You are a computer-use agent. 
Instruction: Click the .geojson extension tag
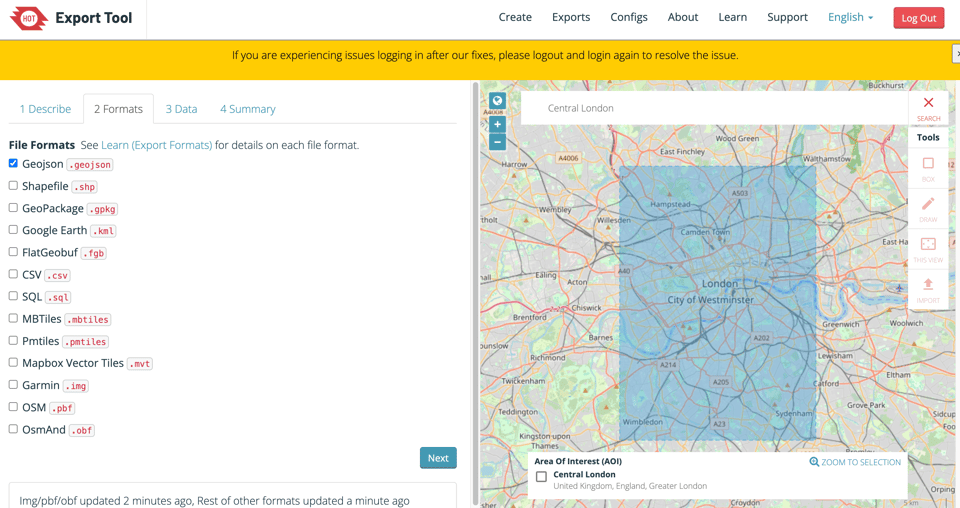click(89, 165)
